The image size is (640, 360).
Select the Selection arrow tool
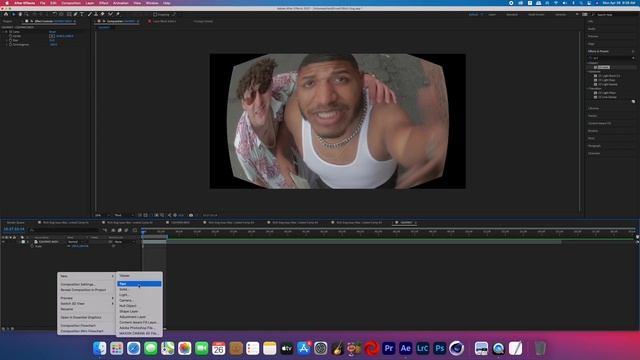click(13, 14)
